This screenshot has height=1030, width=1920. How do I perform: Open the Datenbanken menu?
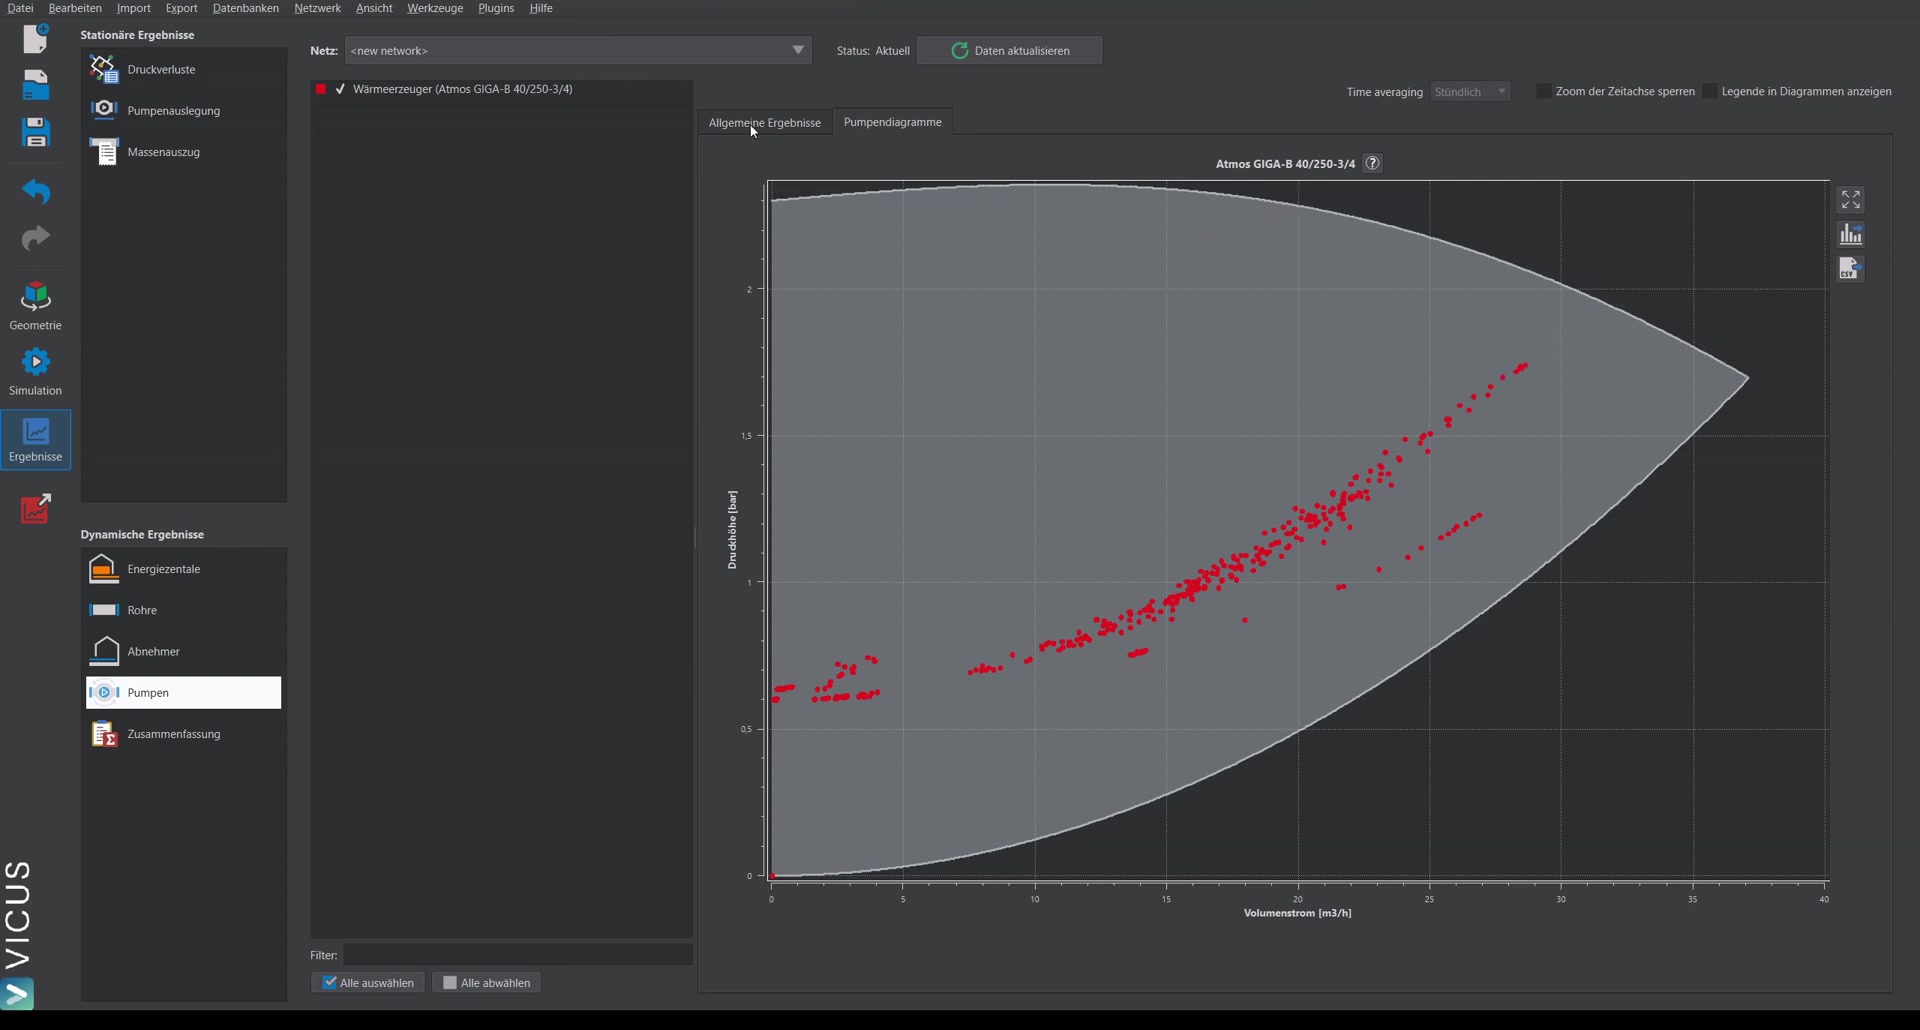pos(246,8)
